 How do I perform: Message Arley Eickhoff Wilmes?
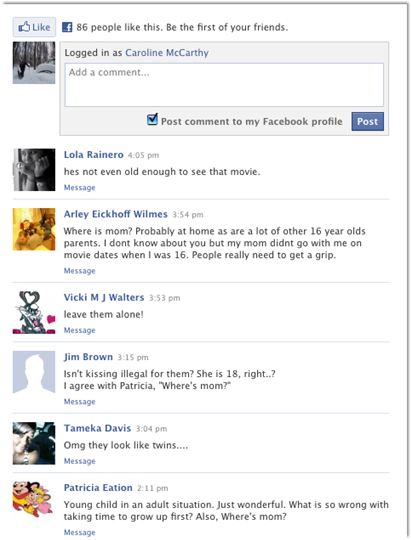click(80, 271)
